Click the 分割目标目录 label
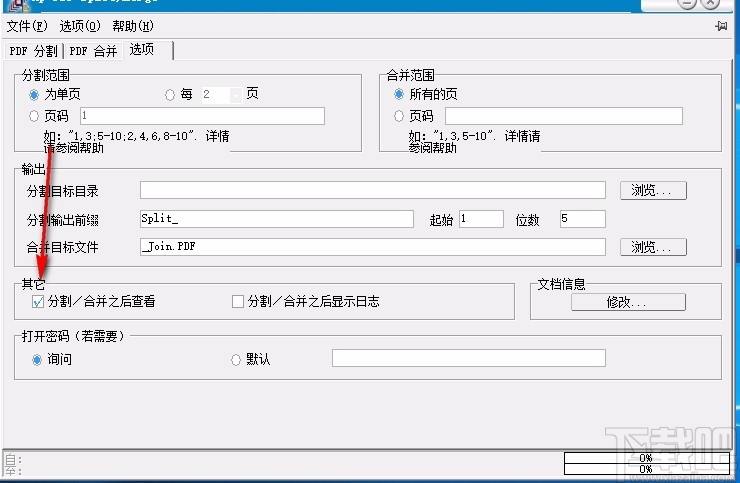740x483 pixels. click(x=63, y=191)
